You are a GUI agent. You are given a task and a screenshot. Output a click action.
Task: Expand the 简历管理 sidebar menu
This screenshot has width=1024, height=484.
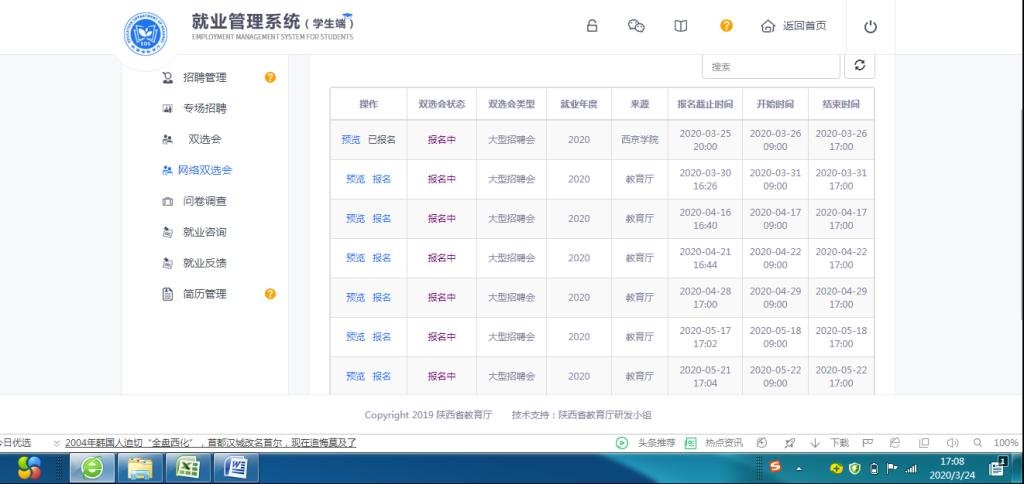click(x=204, y=294)
